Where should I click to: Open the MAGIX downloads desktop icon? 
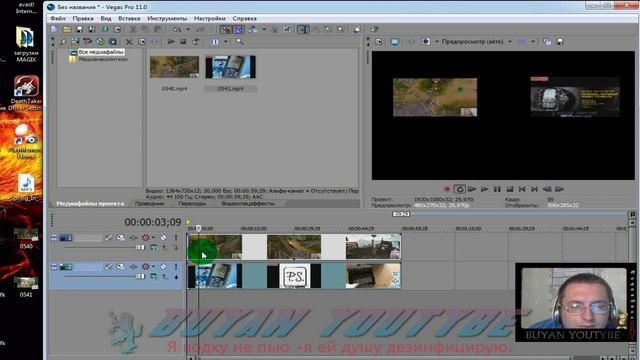pos(26,44)
